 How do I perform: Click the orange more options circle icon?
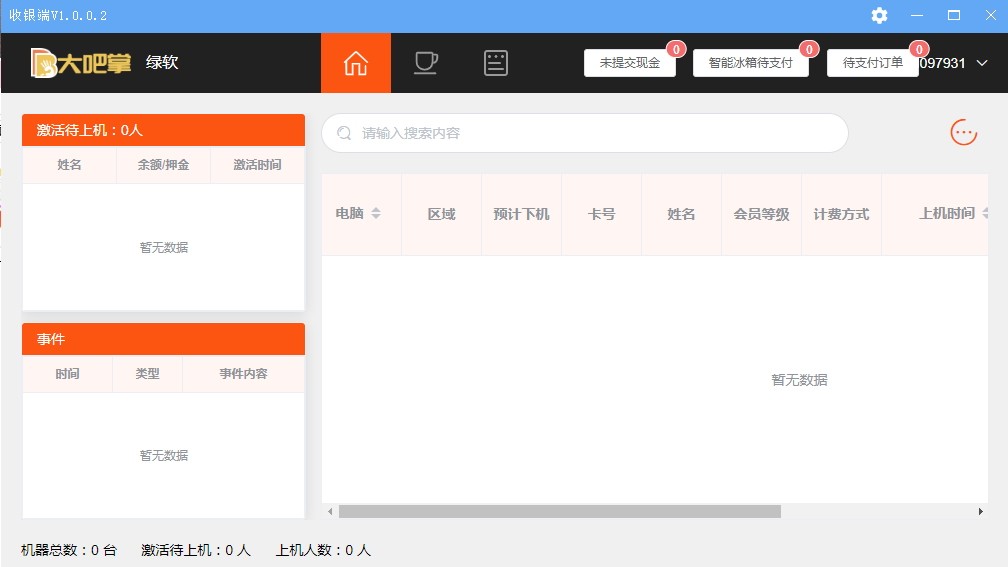tap(964, 132)
